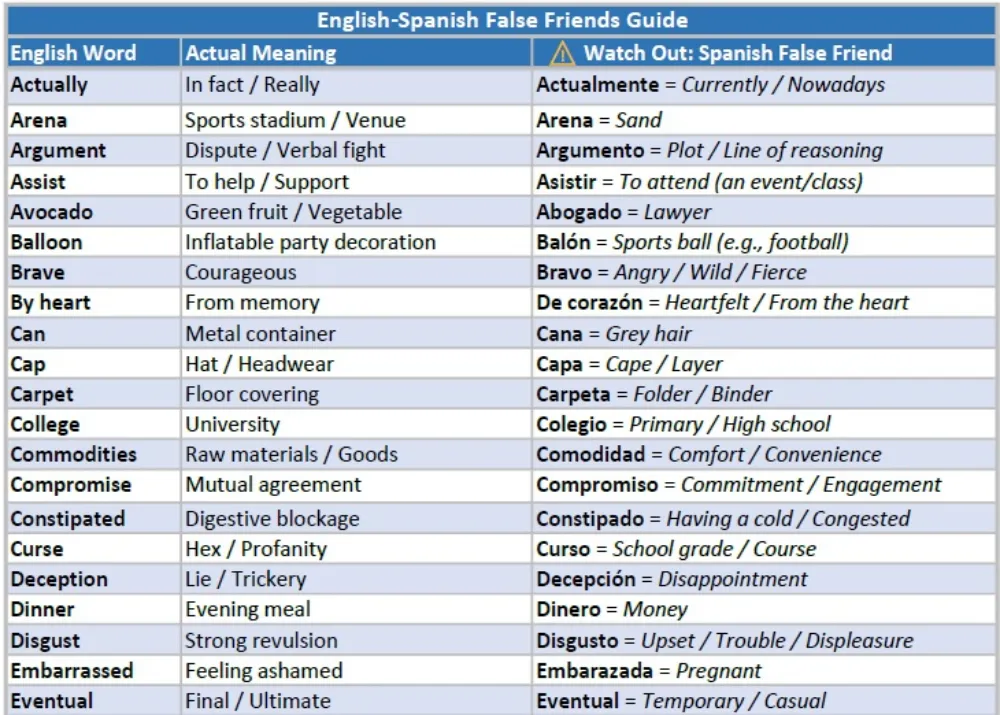Select the 'Actually' cell
Viewport: 1000px width, 715px height.
(94, 85)
